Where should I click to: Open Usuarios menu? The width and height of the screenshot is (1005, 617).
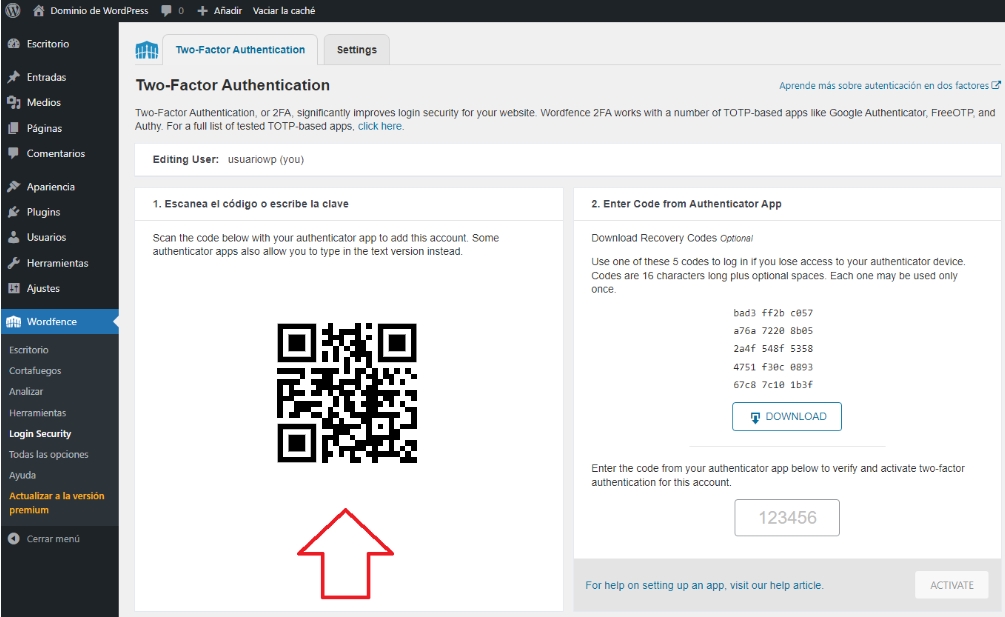46,237
